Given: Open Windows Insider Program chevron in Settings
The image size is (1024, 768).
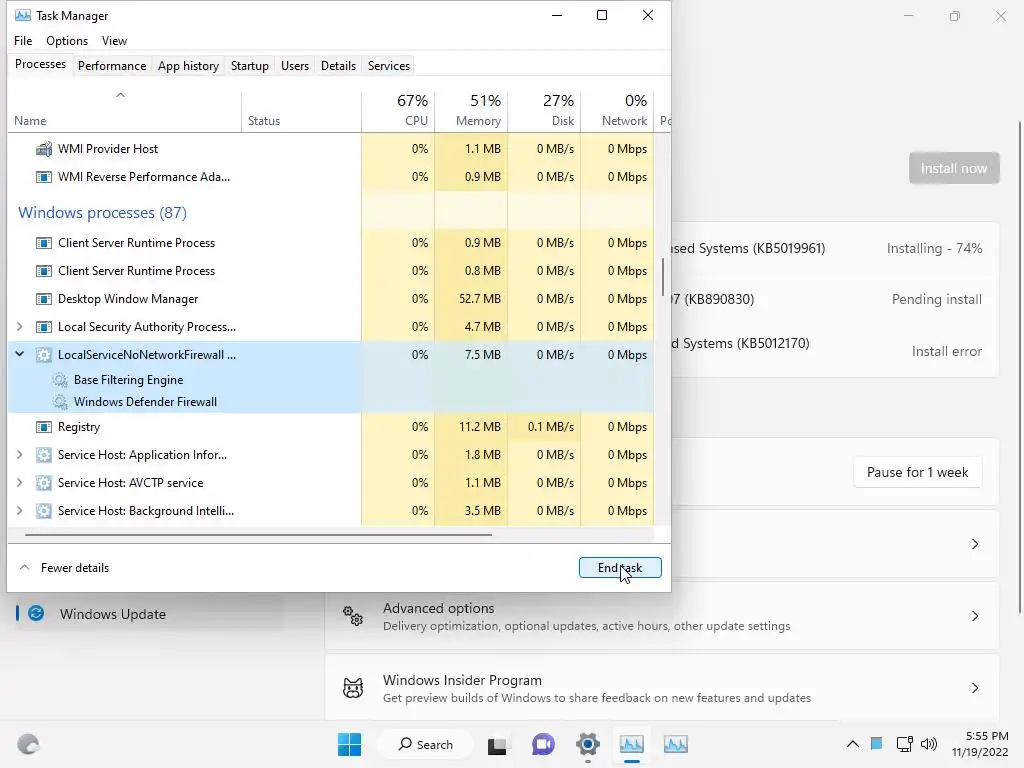Looking at the screenshot, I should point(975,688).
